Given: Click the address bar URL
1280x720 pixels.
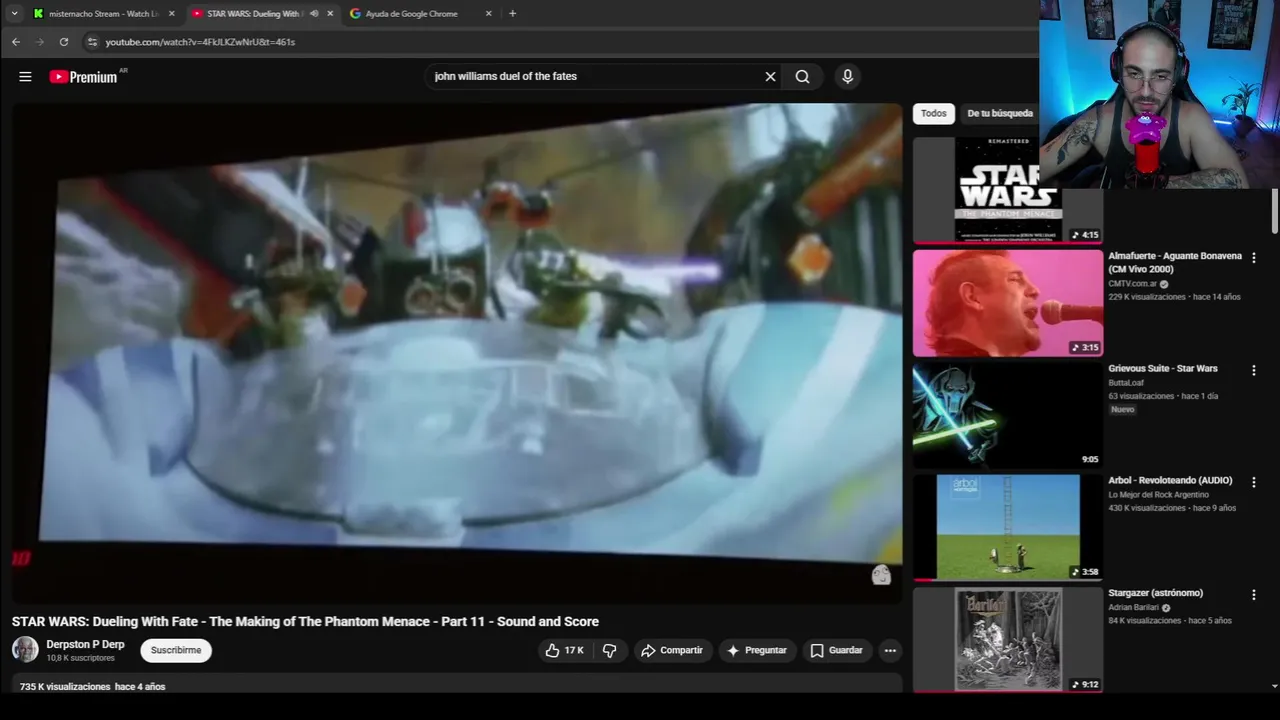Looking at the screenshot, I should (x=200, y=42).
